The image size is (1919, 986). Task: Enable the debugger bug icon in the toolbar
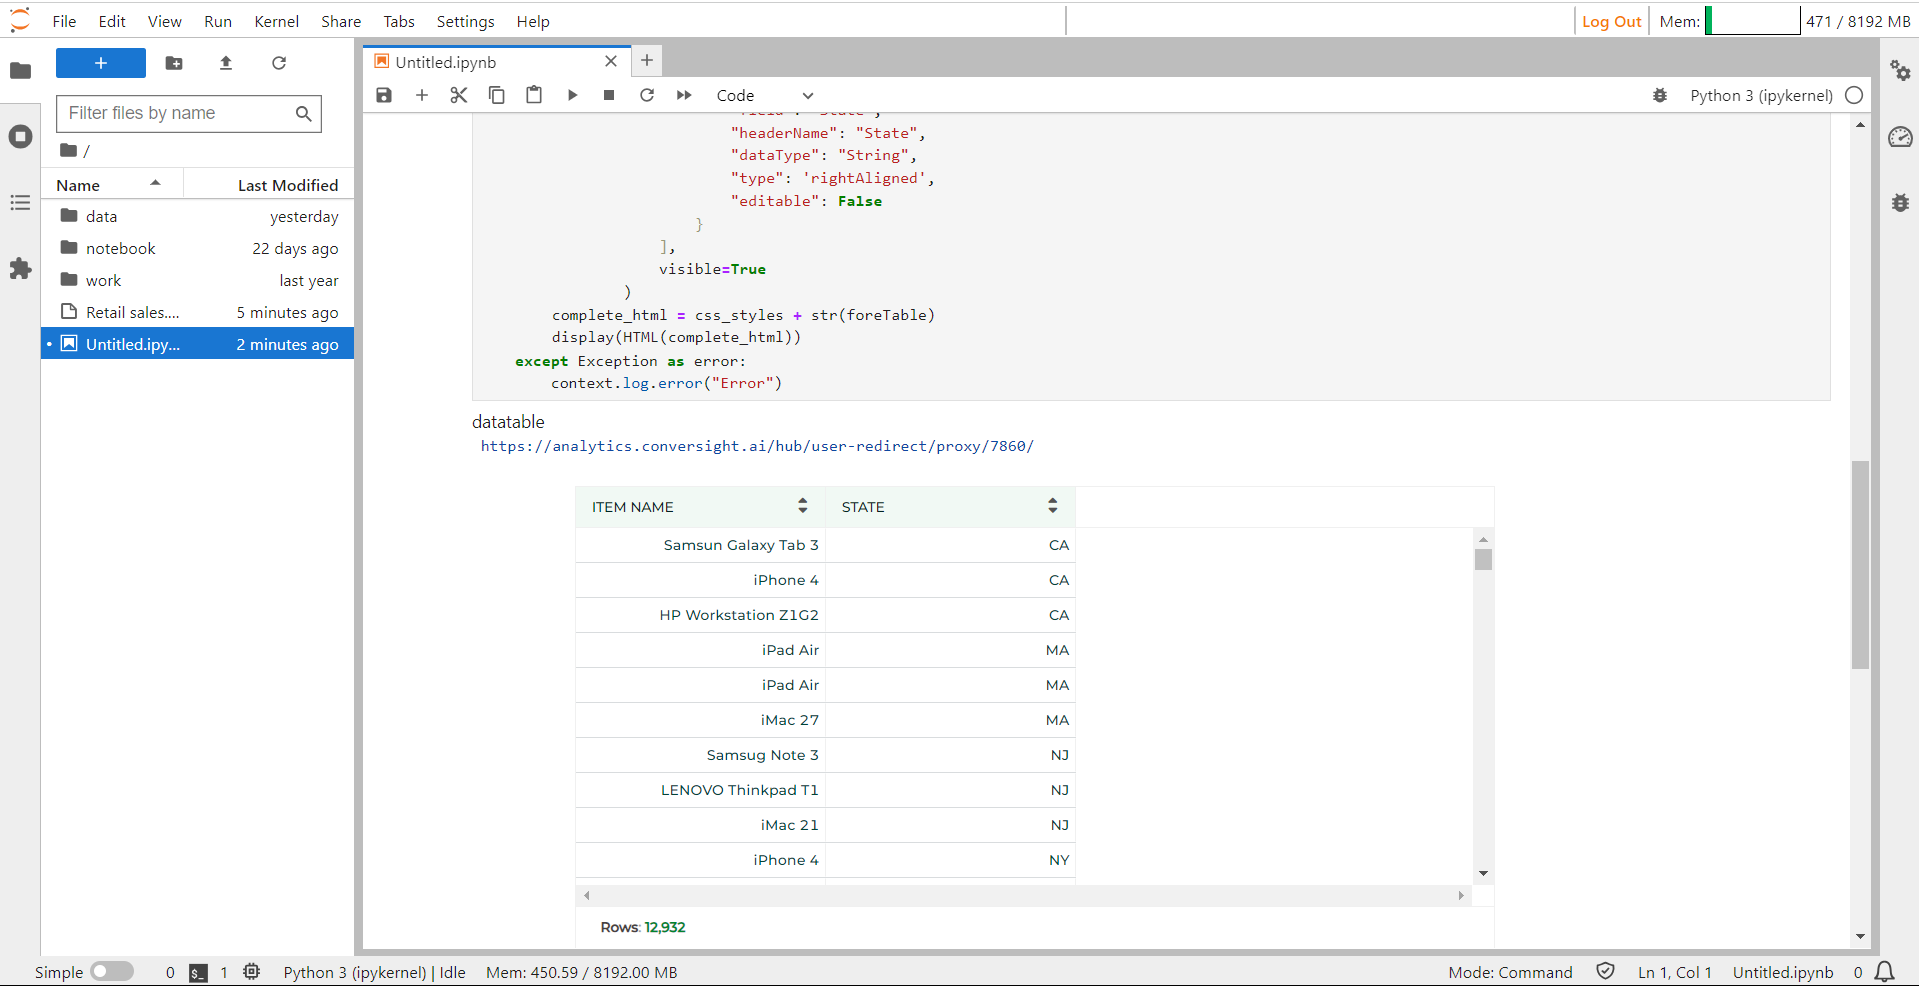click(1660, 95)
